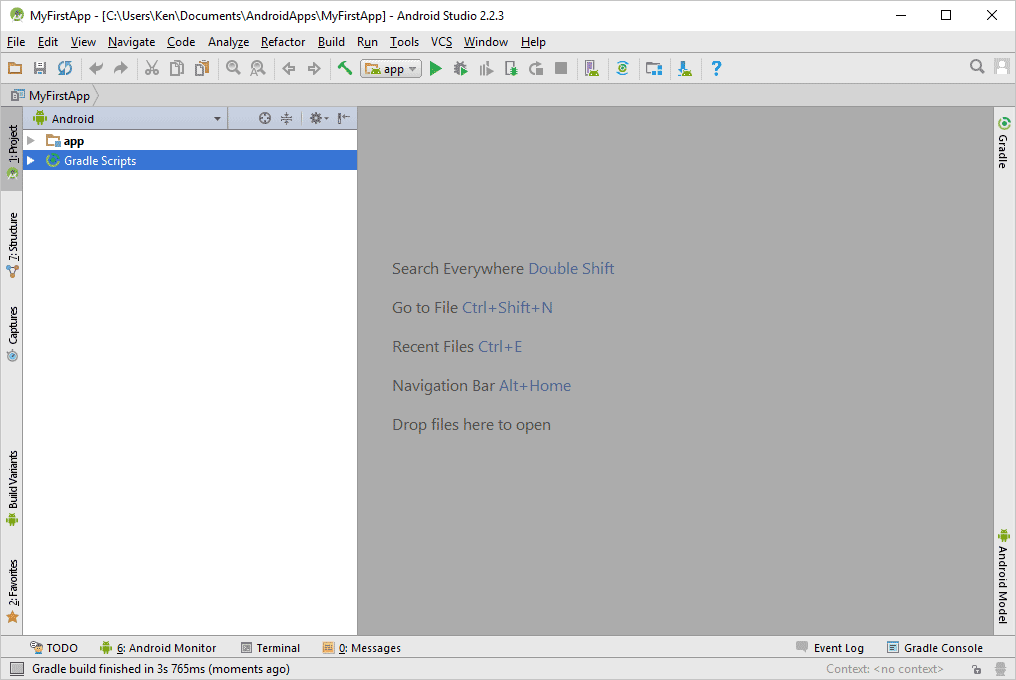Open the Gradle Console button
1016x680 pixels.
(934, 648)
